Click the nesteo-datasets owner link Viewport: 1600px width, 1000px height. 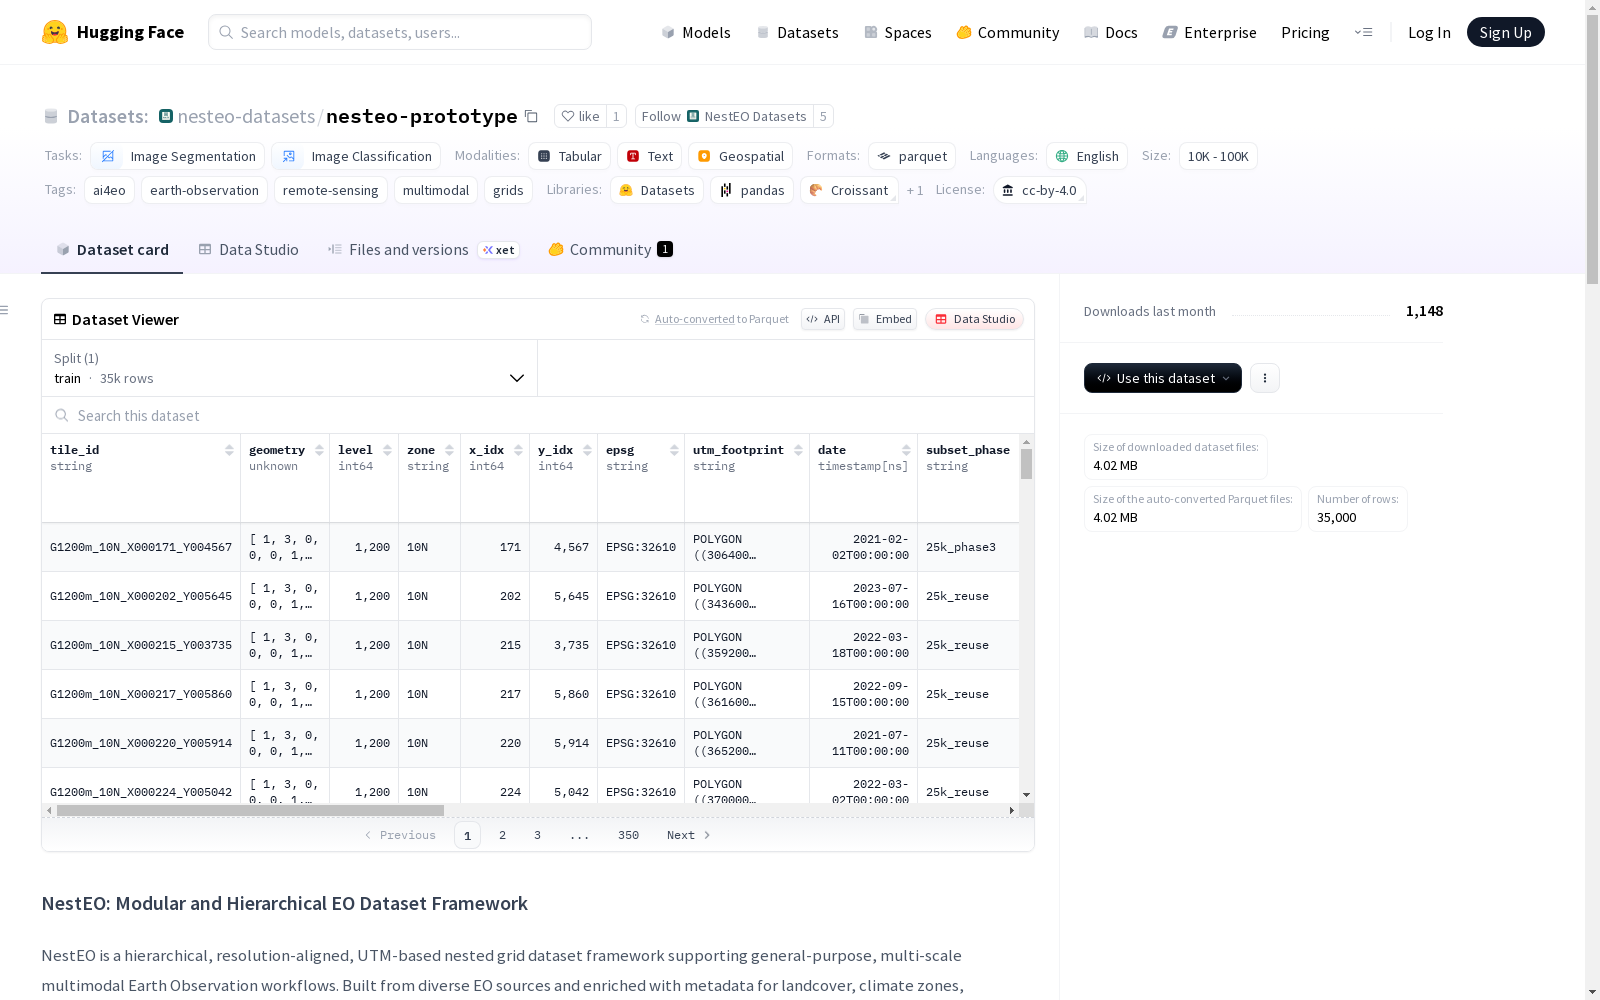(246, 117)
